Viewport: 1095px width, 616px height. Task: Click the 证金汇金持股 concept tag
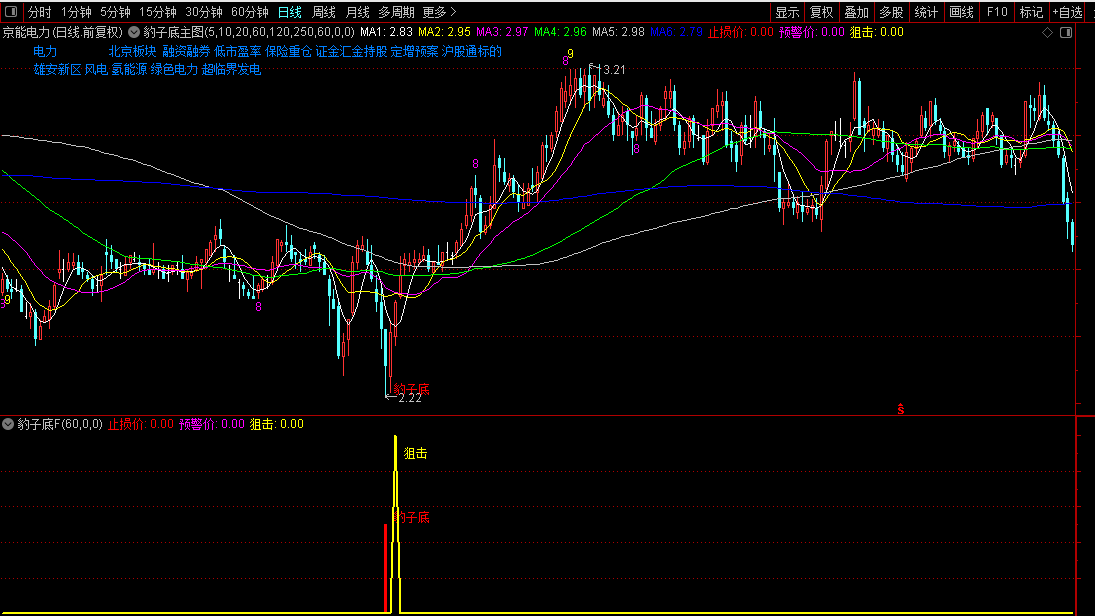[351, 51]
